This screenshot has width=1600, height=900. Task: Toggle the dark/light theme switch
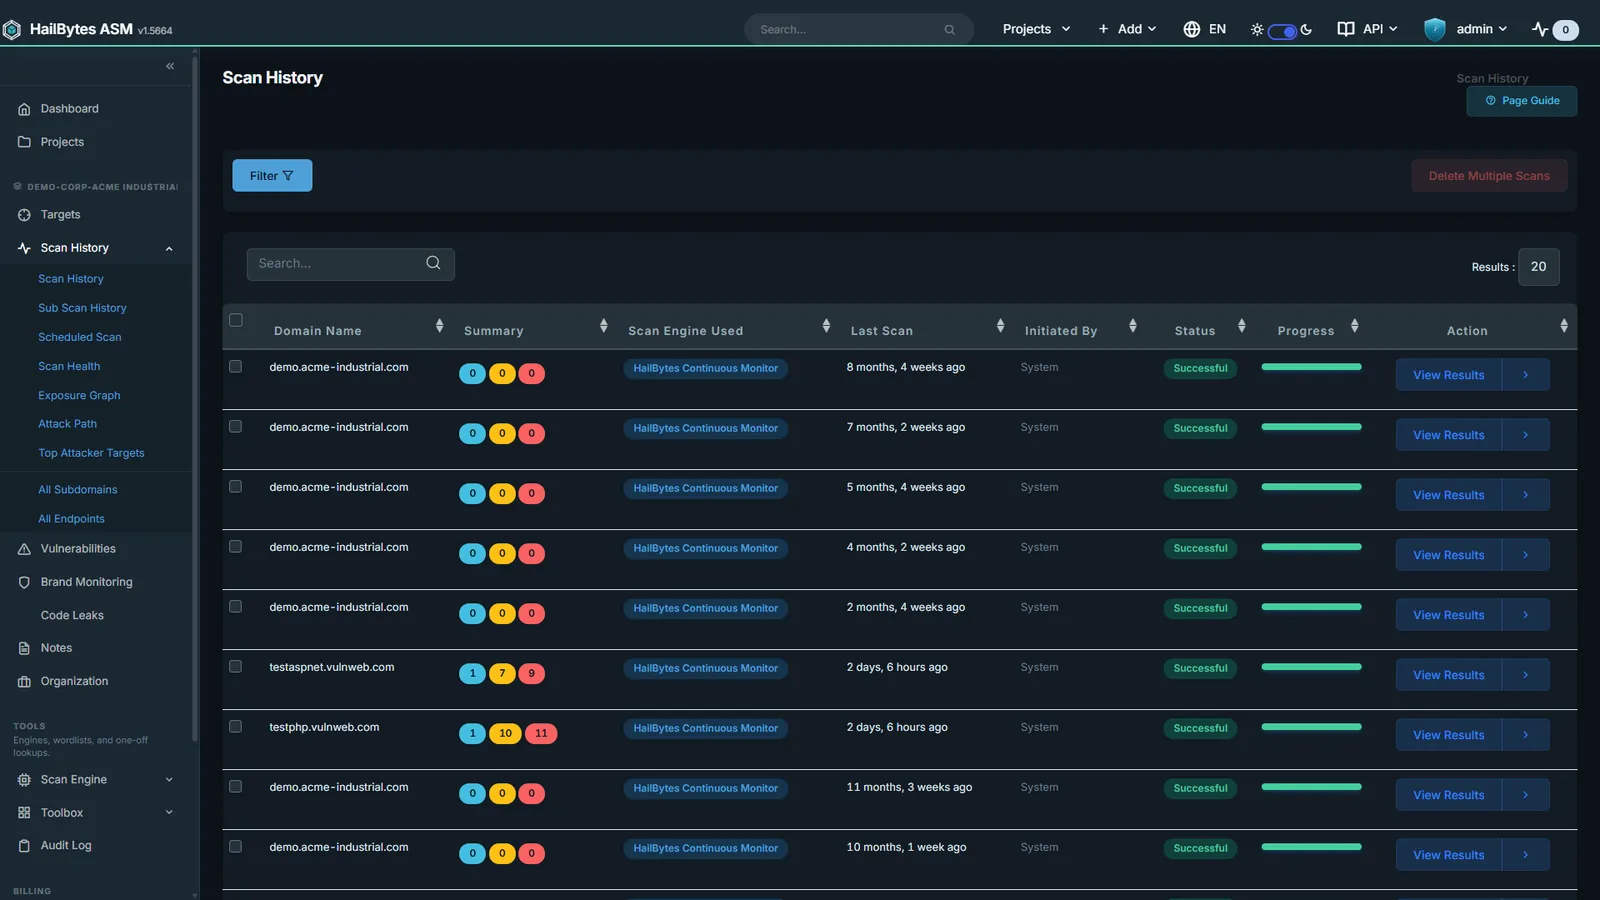click(1282, 31)
